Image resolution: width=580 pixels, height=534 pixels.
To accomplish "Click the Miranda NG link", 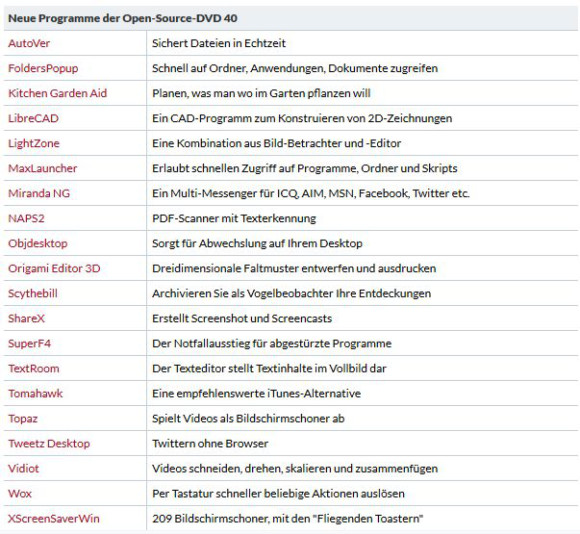I will (x=39, y=193).
